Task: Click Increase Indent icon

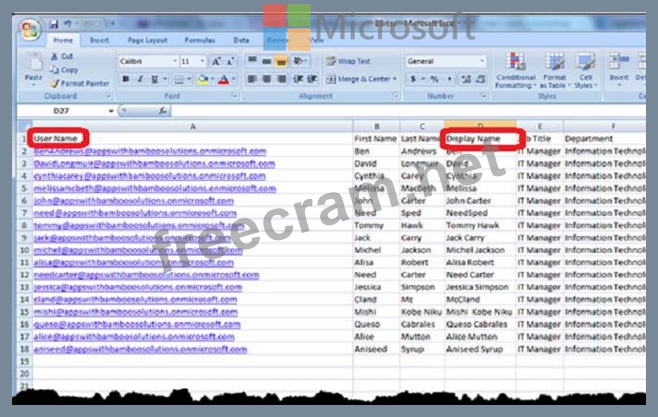Action: point(312,79)
